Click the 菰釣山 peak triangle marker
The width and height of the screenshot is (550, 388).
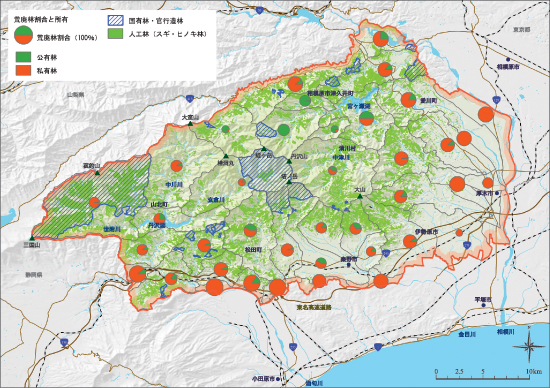coord(98,173)
